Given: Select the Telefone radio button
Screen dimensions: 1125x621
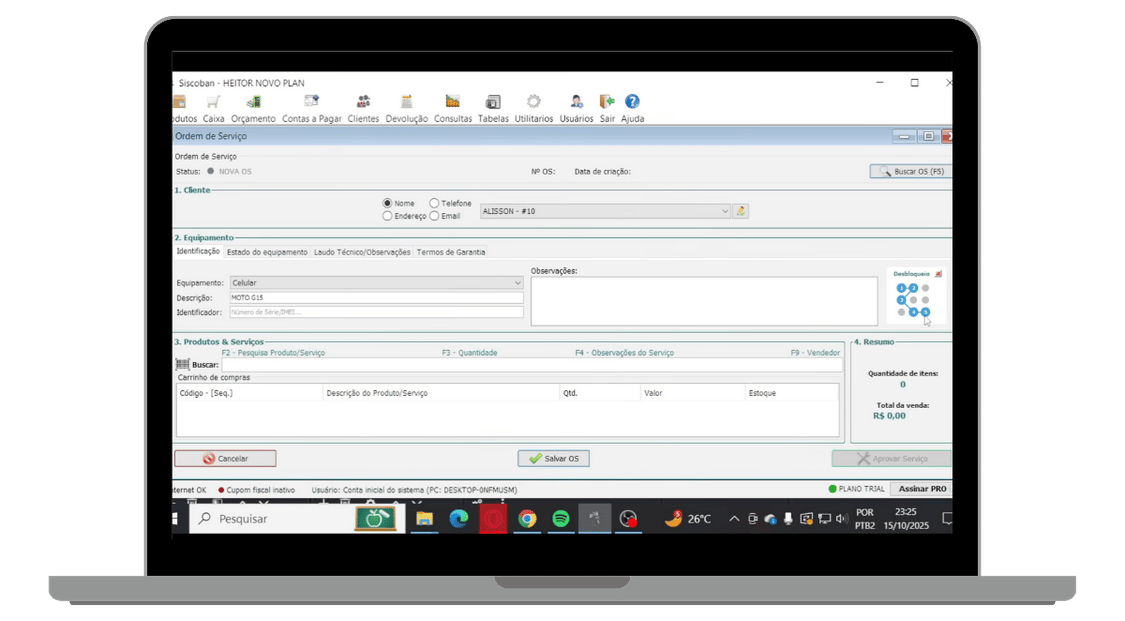Looking at the screenshot, I should click(x=434, y=203).
